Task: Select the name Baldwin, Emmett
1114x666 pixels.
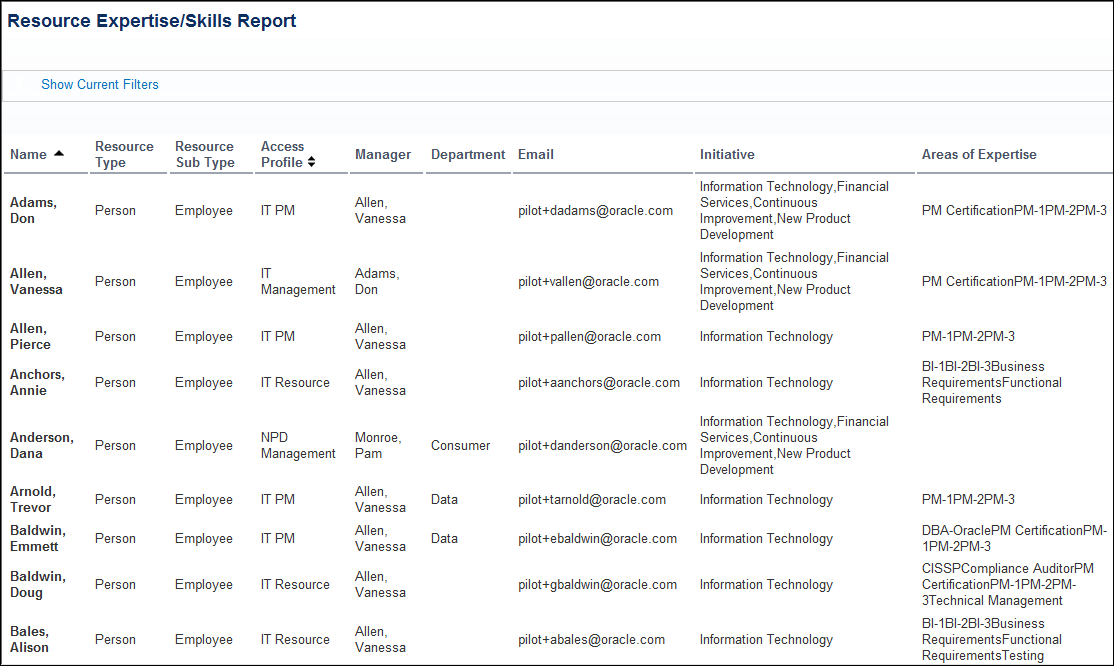Action: (38, 539)
